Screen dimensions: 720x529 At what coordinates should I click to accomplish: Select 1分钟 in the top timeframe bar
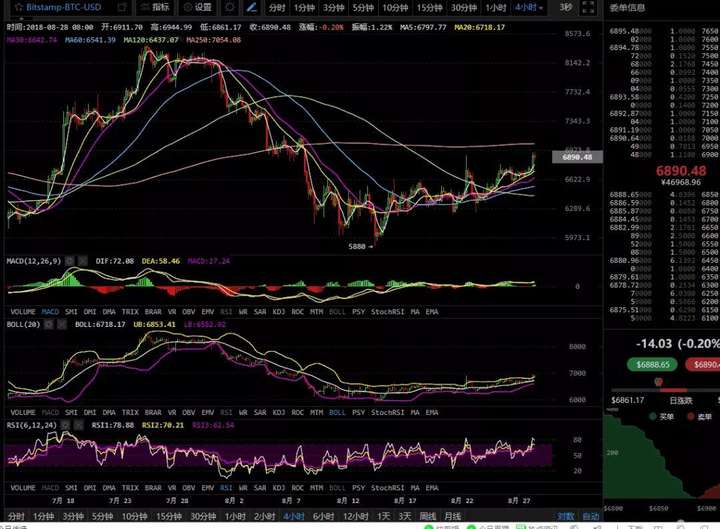(304, 8)
